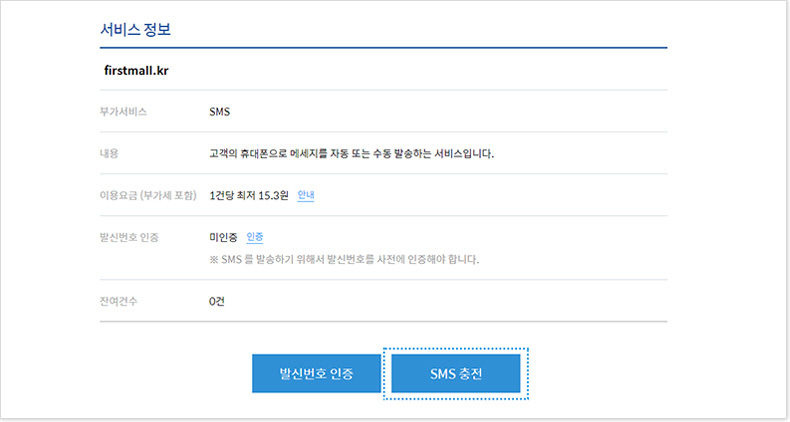Click the blue divider under 서비스 정보
This screenshot has width=790, height=422.
pos(383,48)
